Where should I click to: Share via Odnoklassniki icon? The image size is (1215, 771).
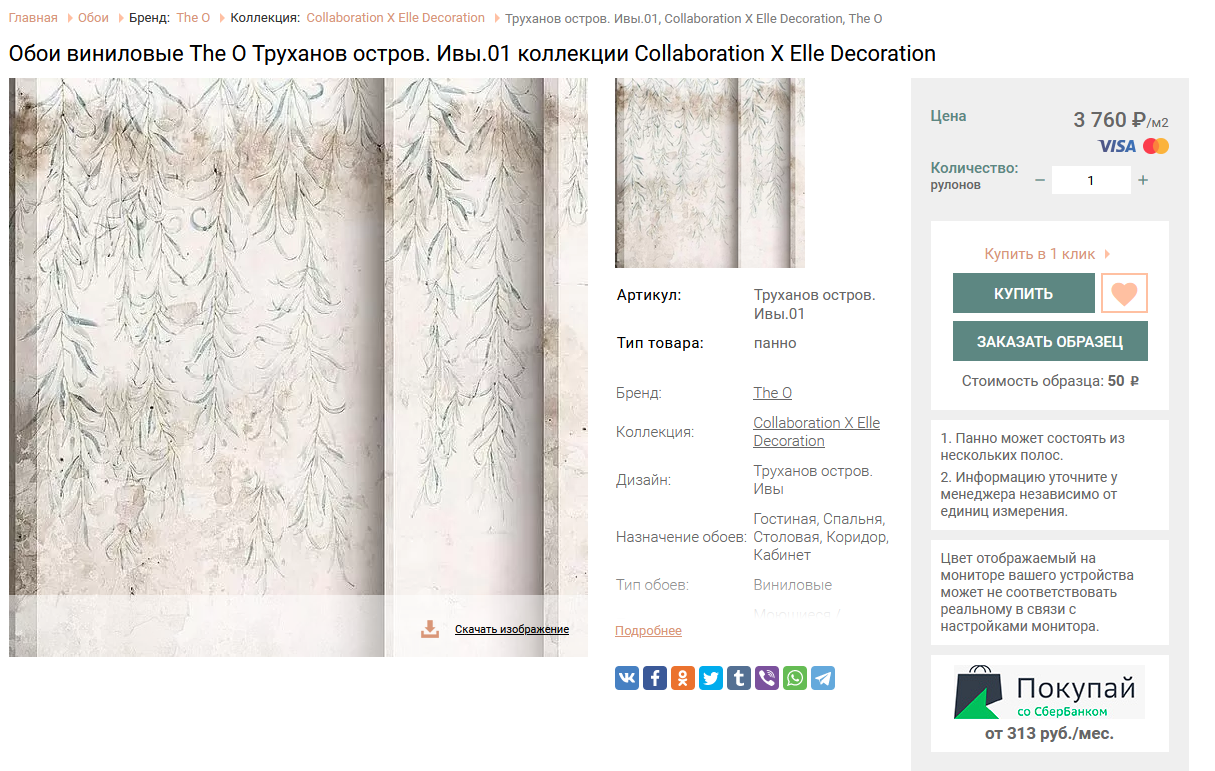coord(683,678)
